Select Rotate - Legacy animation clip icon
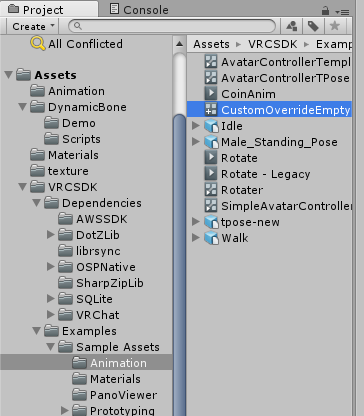 point(211,174)
